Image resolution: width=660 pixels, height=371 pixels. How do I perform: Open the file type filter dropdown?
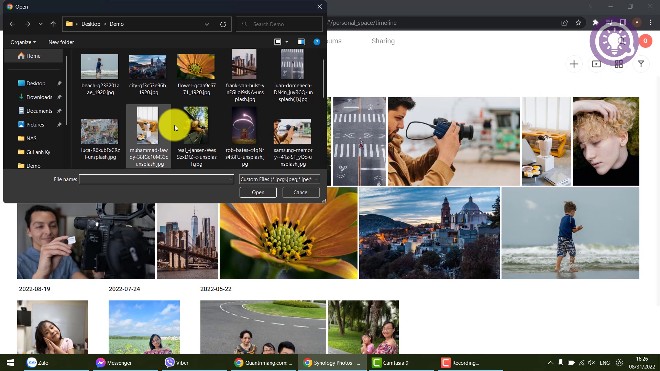(x=279, y=179)
